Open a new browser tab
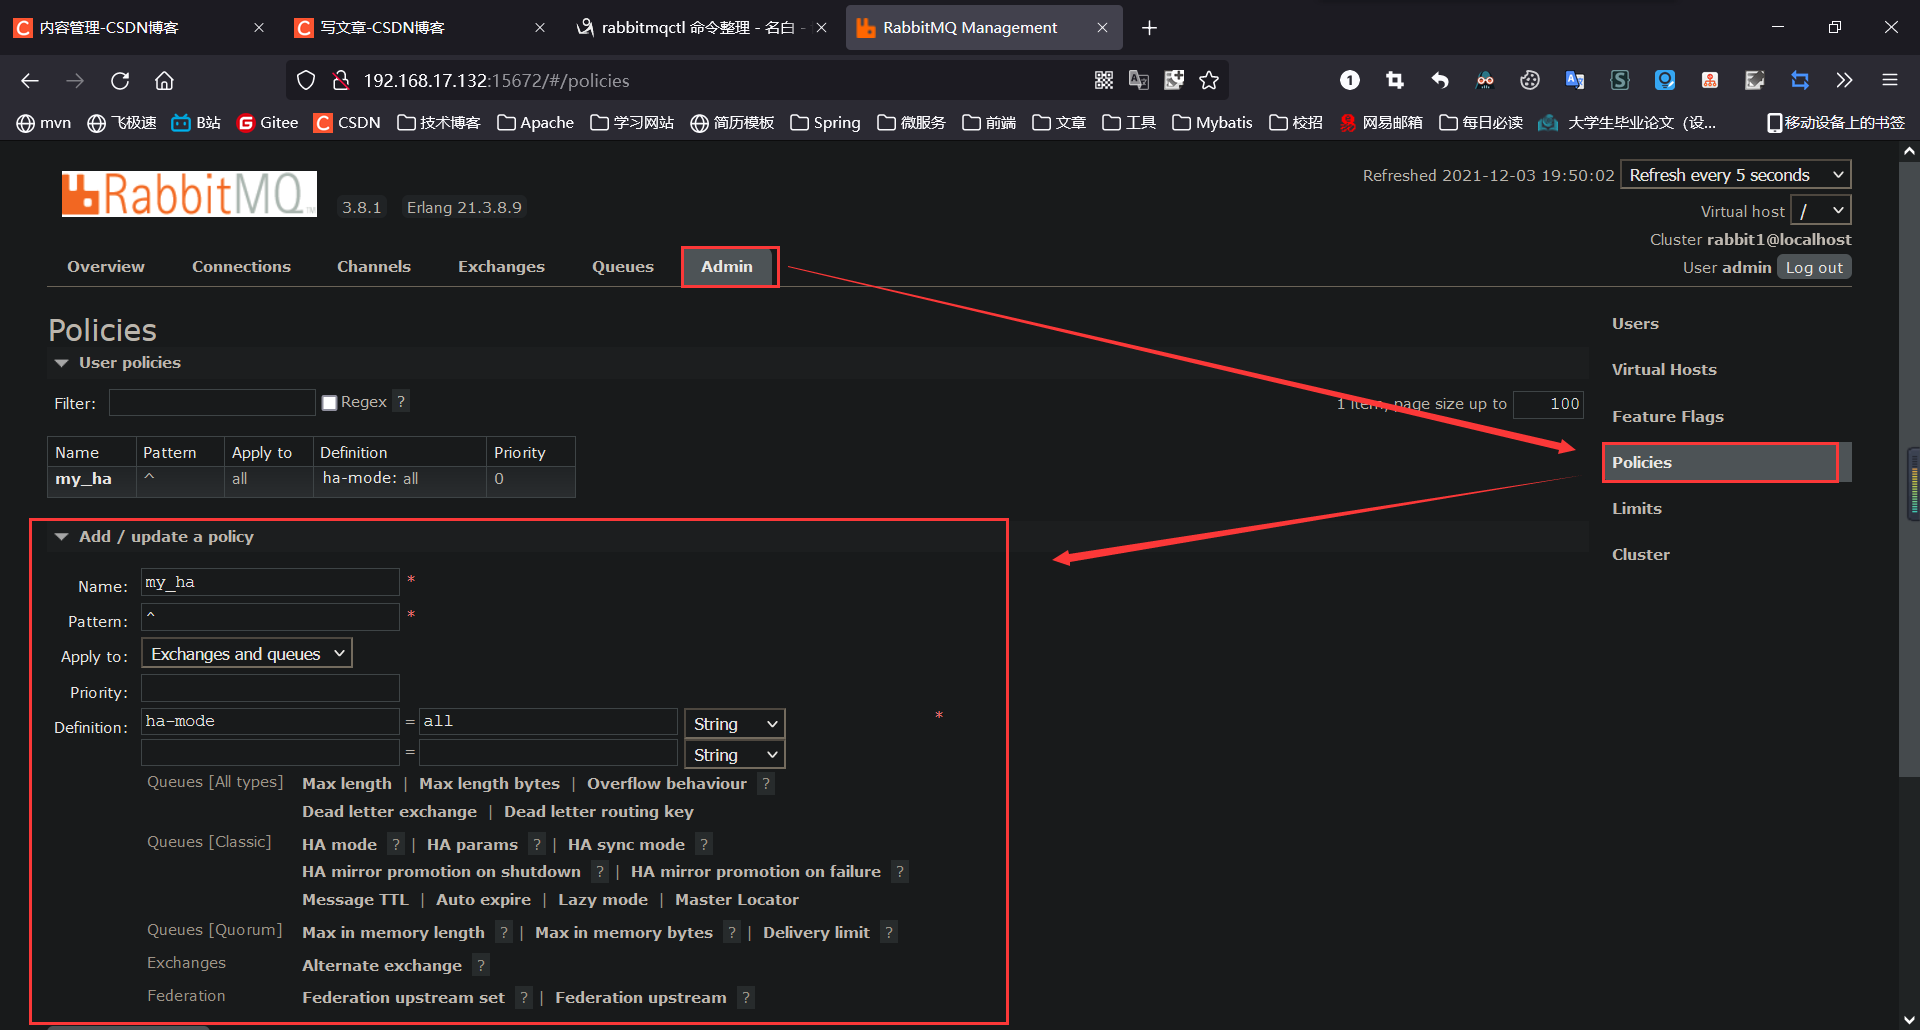This screenshot has width=1920, height=1030. pyautogui.click(x=1149, y=28)
